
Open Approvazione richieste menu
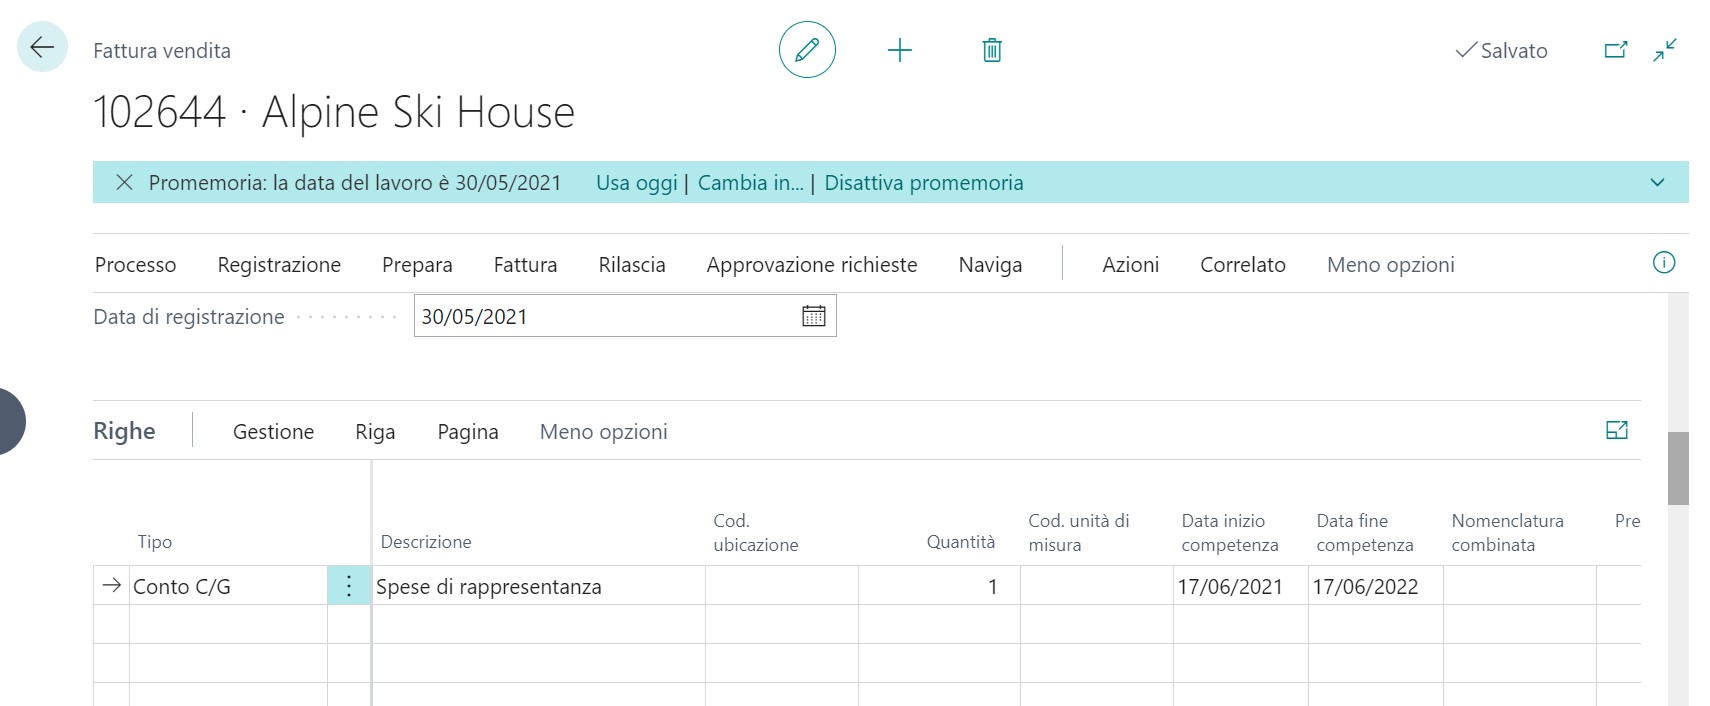pos(812,265)
